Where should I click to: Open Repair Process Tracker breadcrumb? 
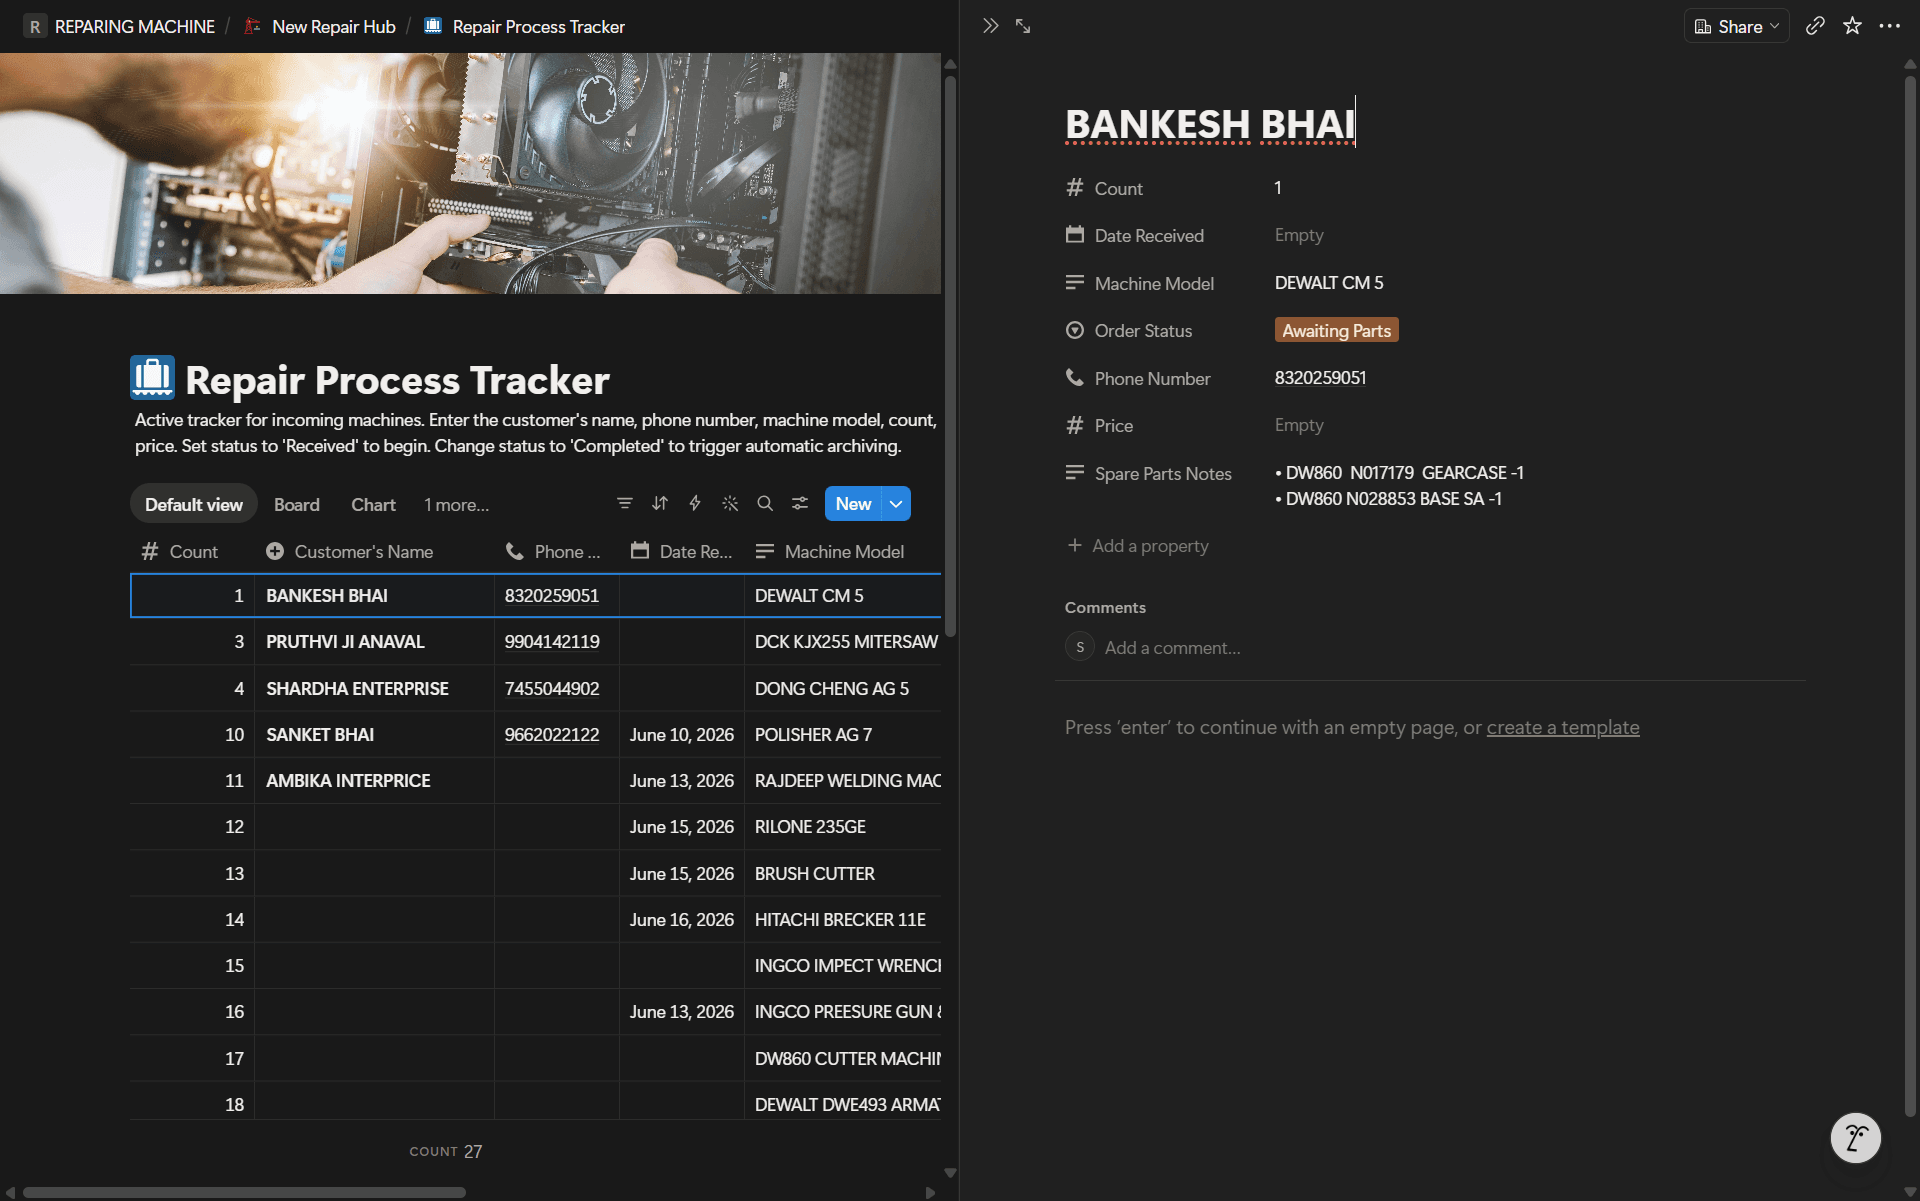pyautogui.click(x=538, y=27)
